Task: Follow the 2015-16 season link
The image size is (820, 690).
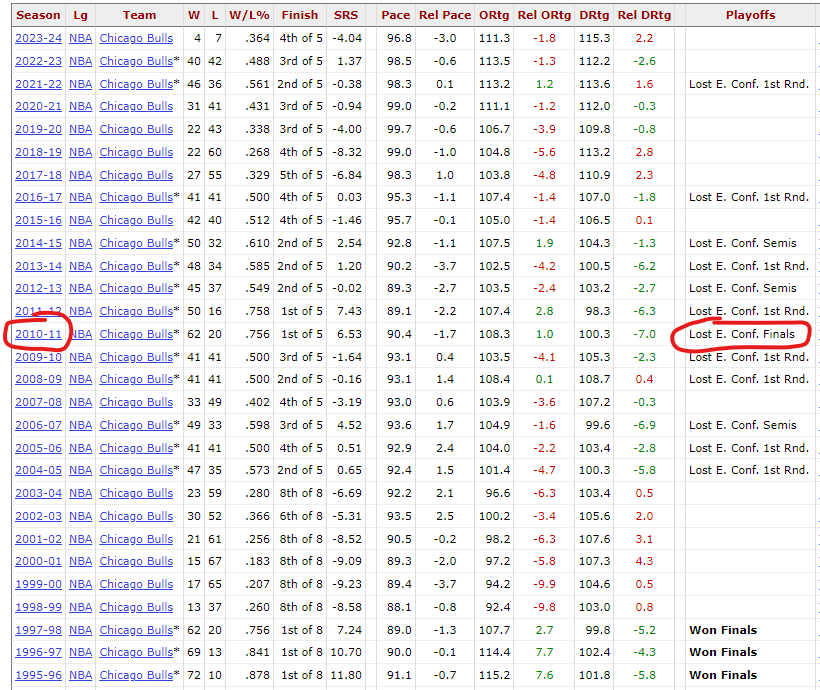Action: point(38,220)
